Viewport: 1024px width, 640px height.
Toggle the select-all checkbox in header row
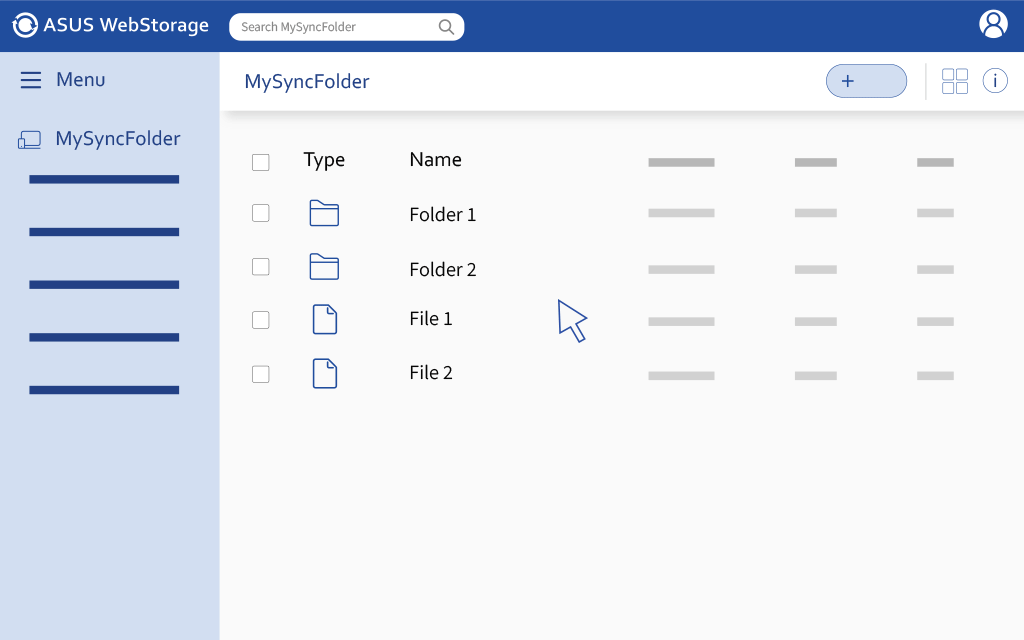261,162
